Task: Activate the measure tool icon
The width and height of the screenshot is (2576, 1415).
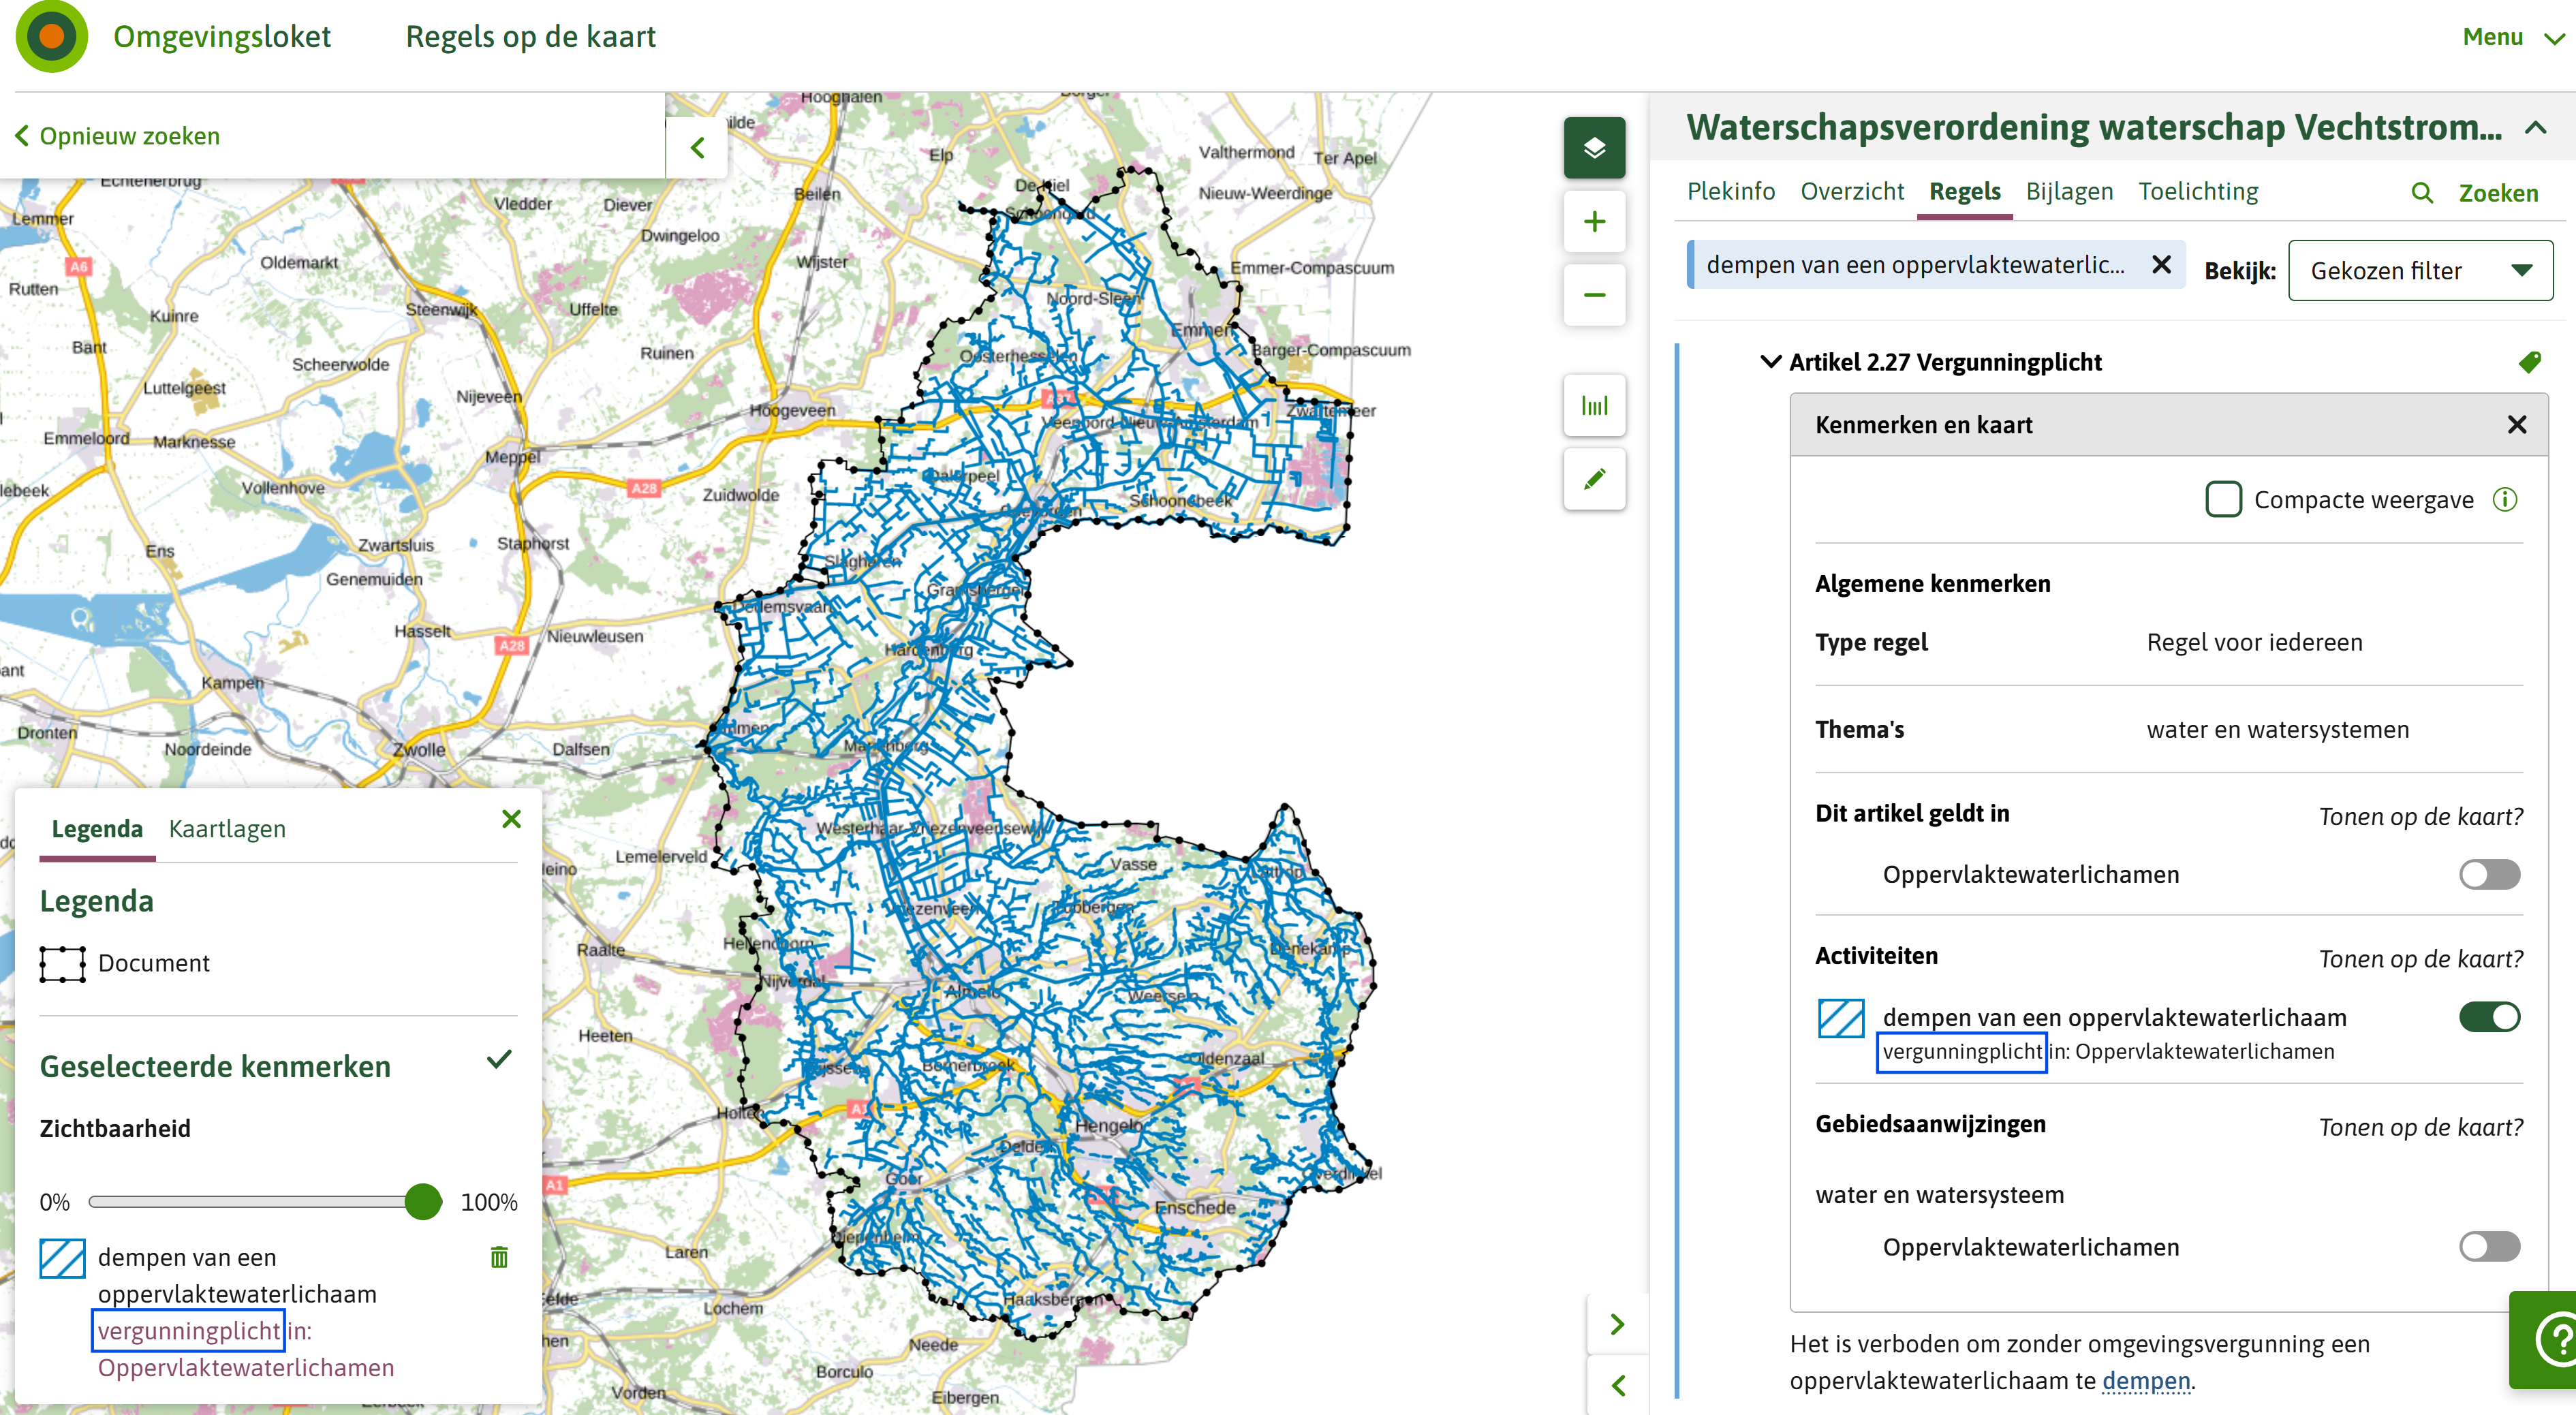Action: click(x=1594, y=405)
